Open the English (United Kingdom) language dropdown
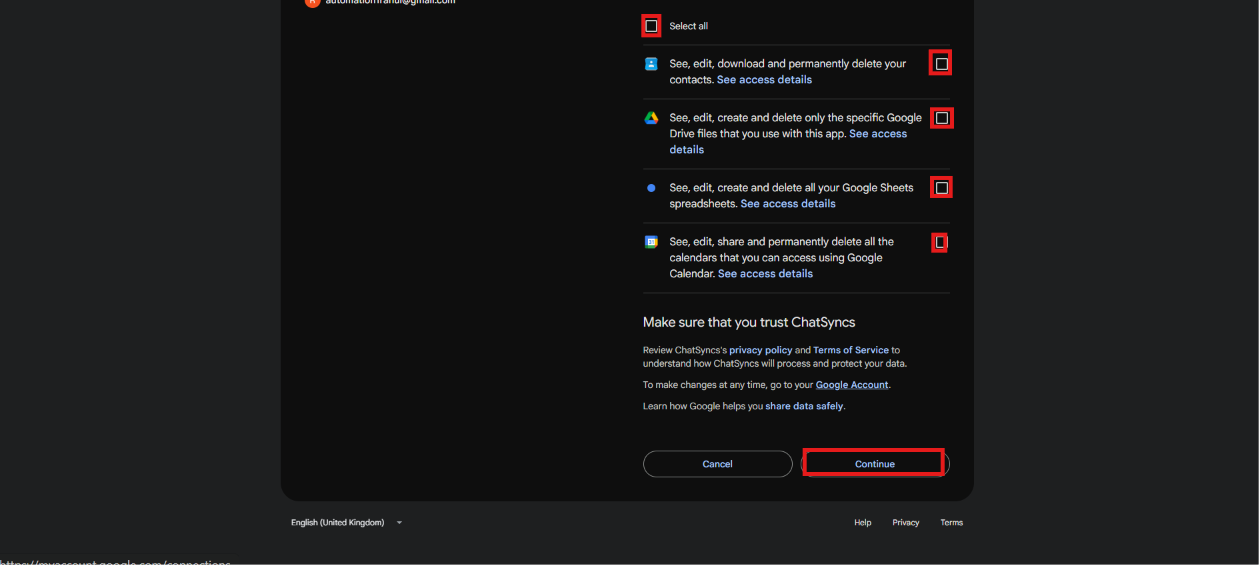Screen dimensions: 1259x565 pyautogui.click(x=346, y=522)
